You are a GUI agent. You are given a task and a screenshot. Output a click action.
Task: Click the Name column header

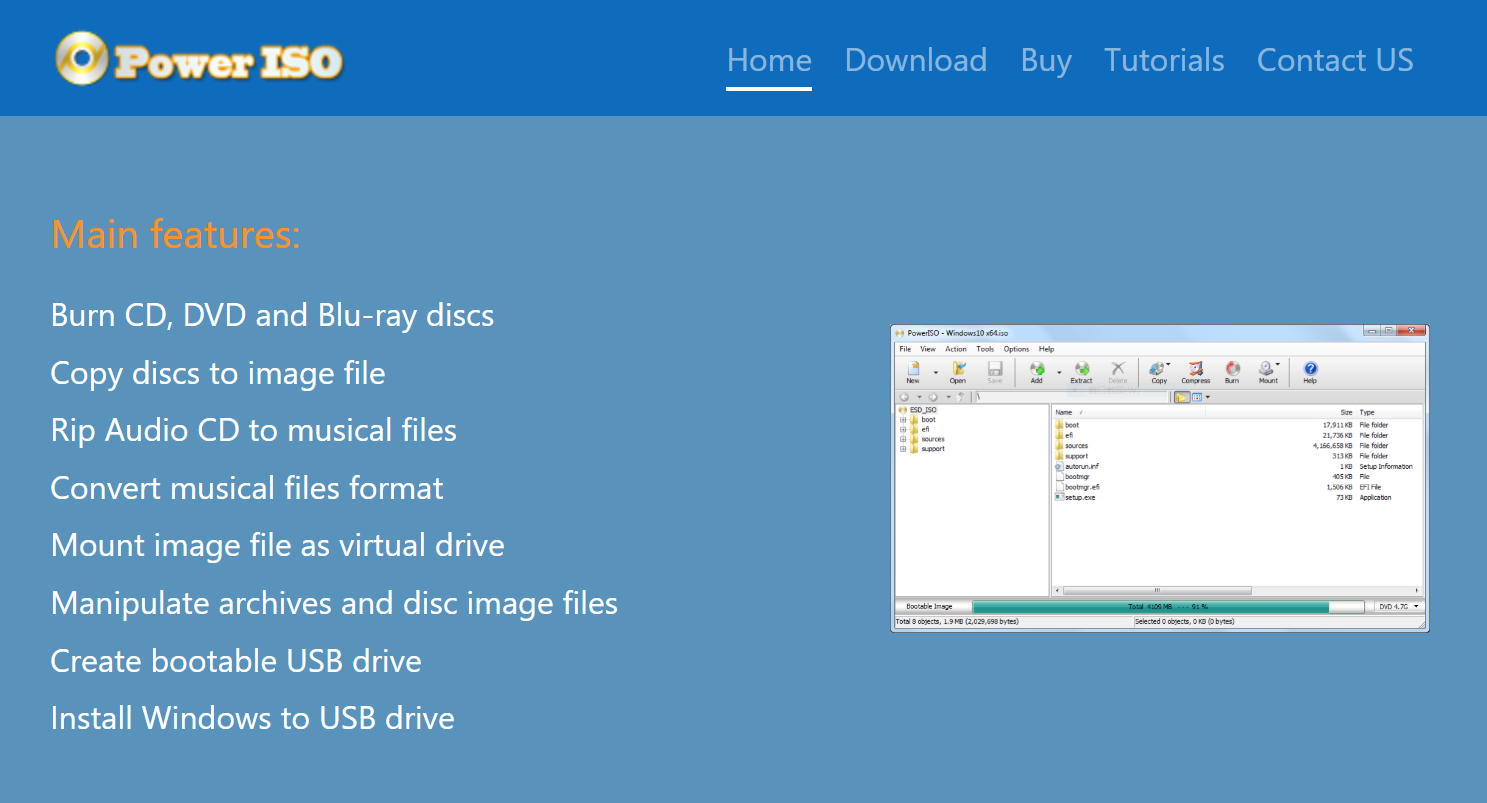click(x=1128, y=412)
